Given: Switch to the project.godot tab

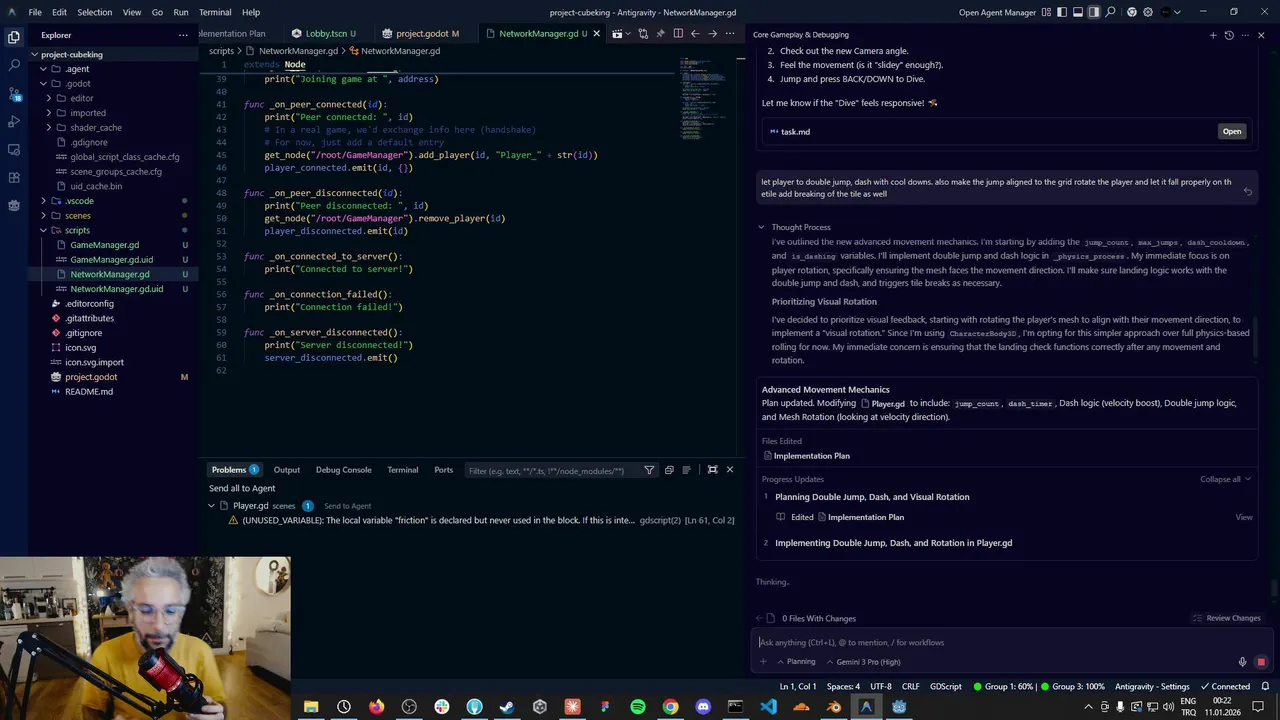Looking at the screenshot, I should click(x=427, y=33).
